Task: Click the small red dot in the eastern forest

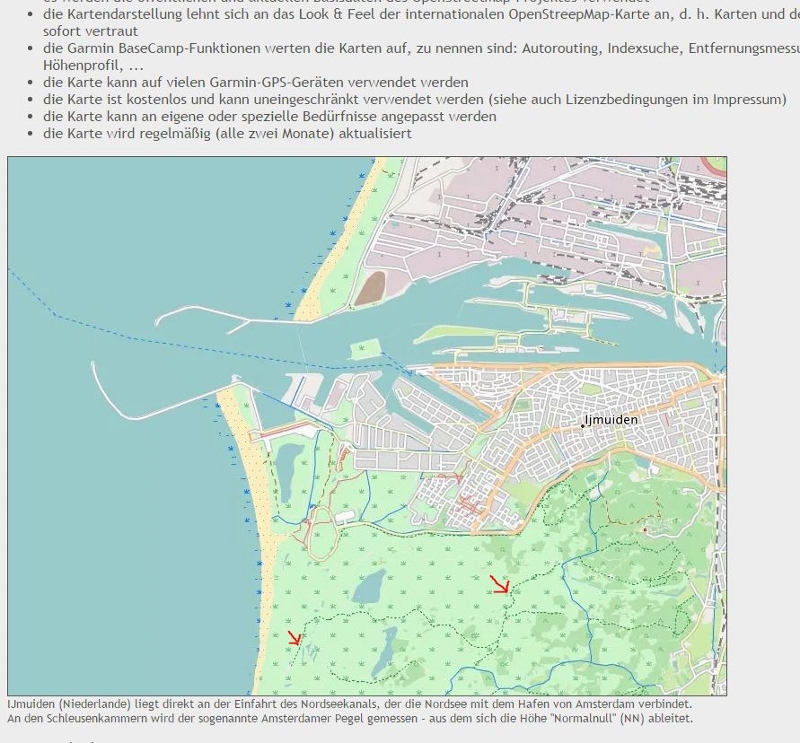Action: 645,529
